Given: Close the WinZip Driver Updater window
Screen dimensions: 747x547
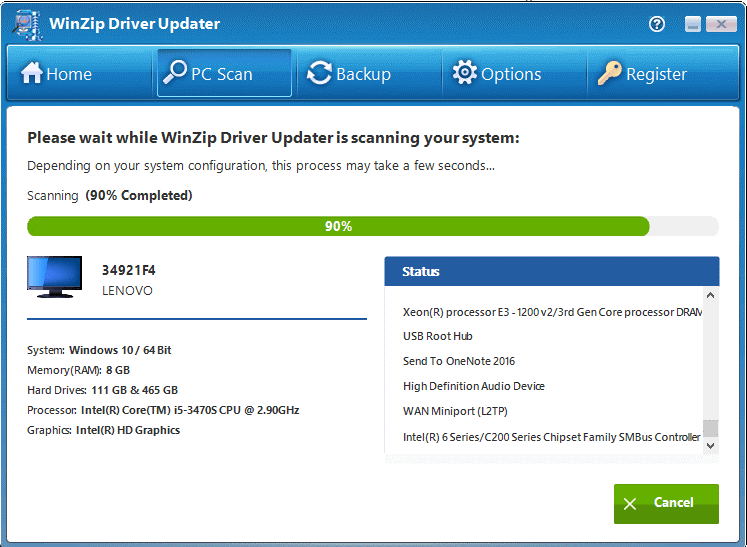Looking at the screenshot, I should (721, 24).
